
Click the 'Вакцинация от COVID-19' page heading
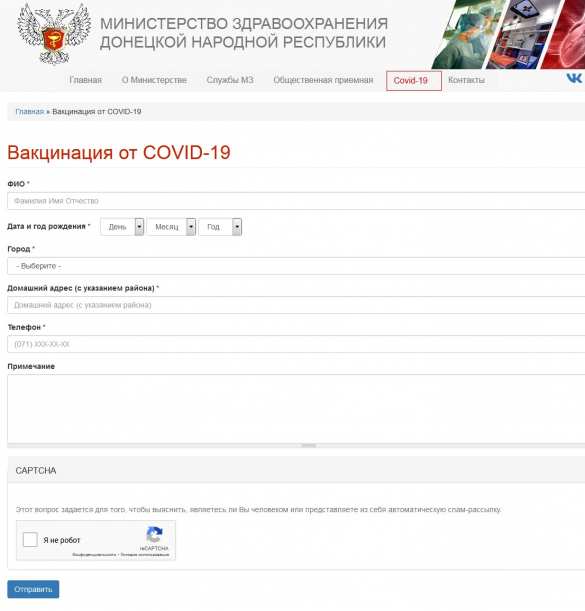pyautogui.click(x=119, y=152)
